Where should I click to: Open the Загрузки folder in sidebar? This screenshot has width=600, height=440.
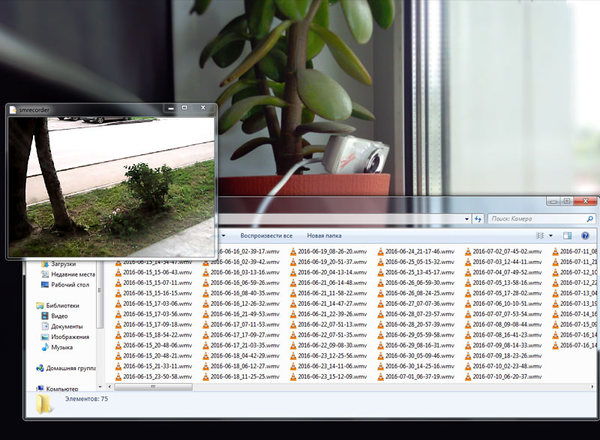point(63,264)
